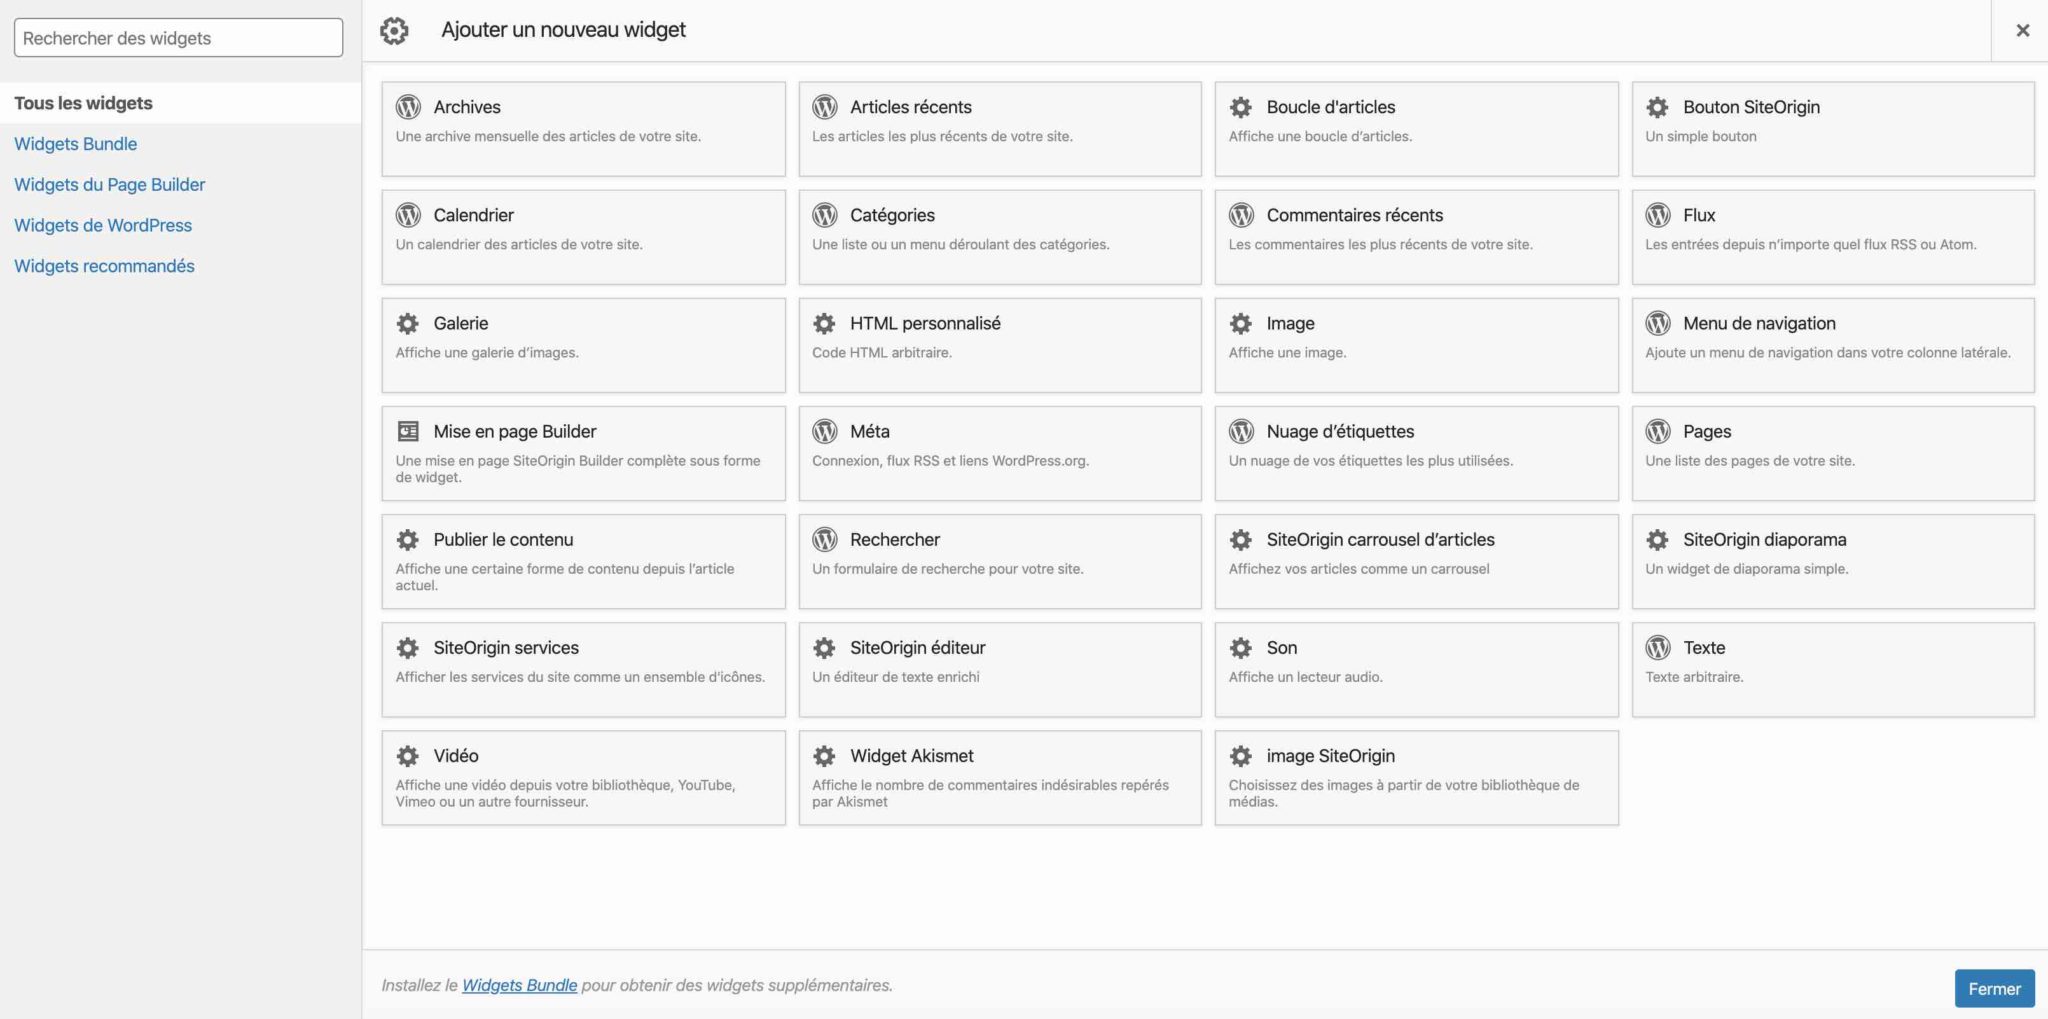Select the SiteOrigin diaporama gear icon

tap(1658, 538)
